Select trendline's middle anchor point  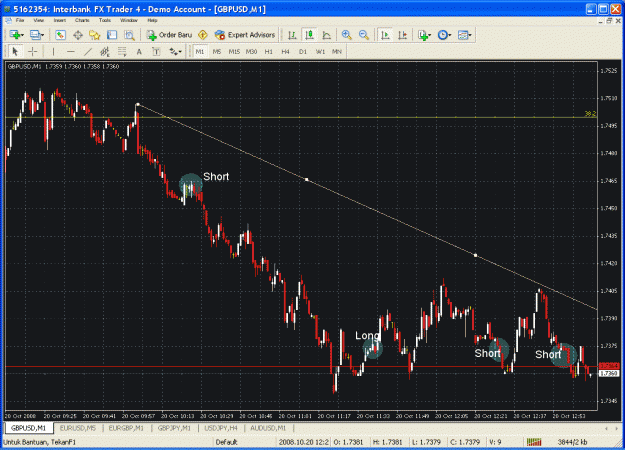[307, 180]
